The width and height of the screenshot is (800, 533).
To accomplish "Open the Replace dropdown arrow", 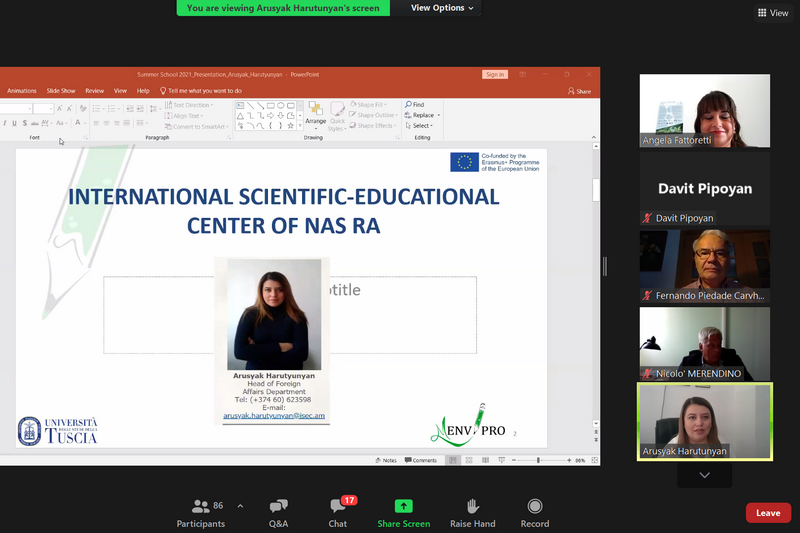I will click(x=439, y=115).
